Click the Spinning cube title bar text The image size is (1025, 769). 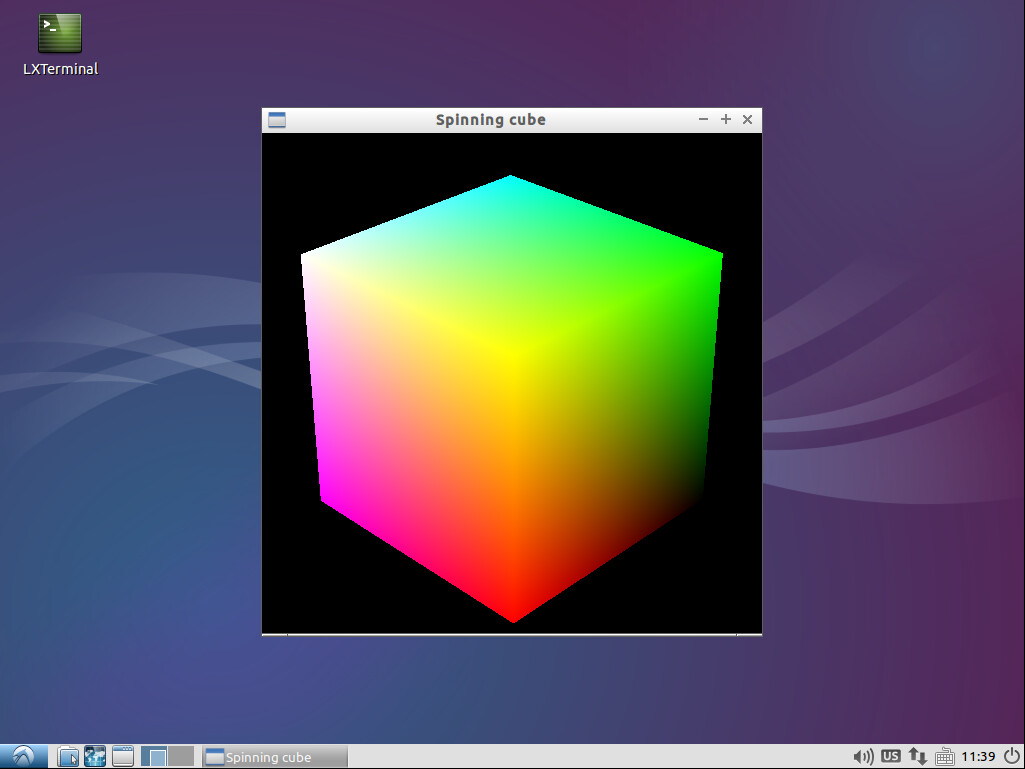(x=491, y=119)
